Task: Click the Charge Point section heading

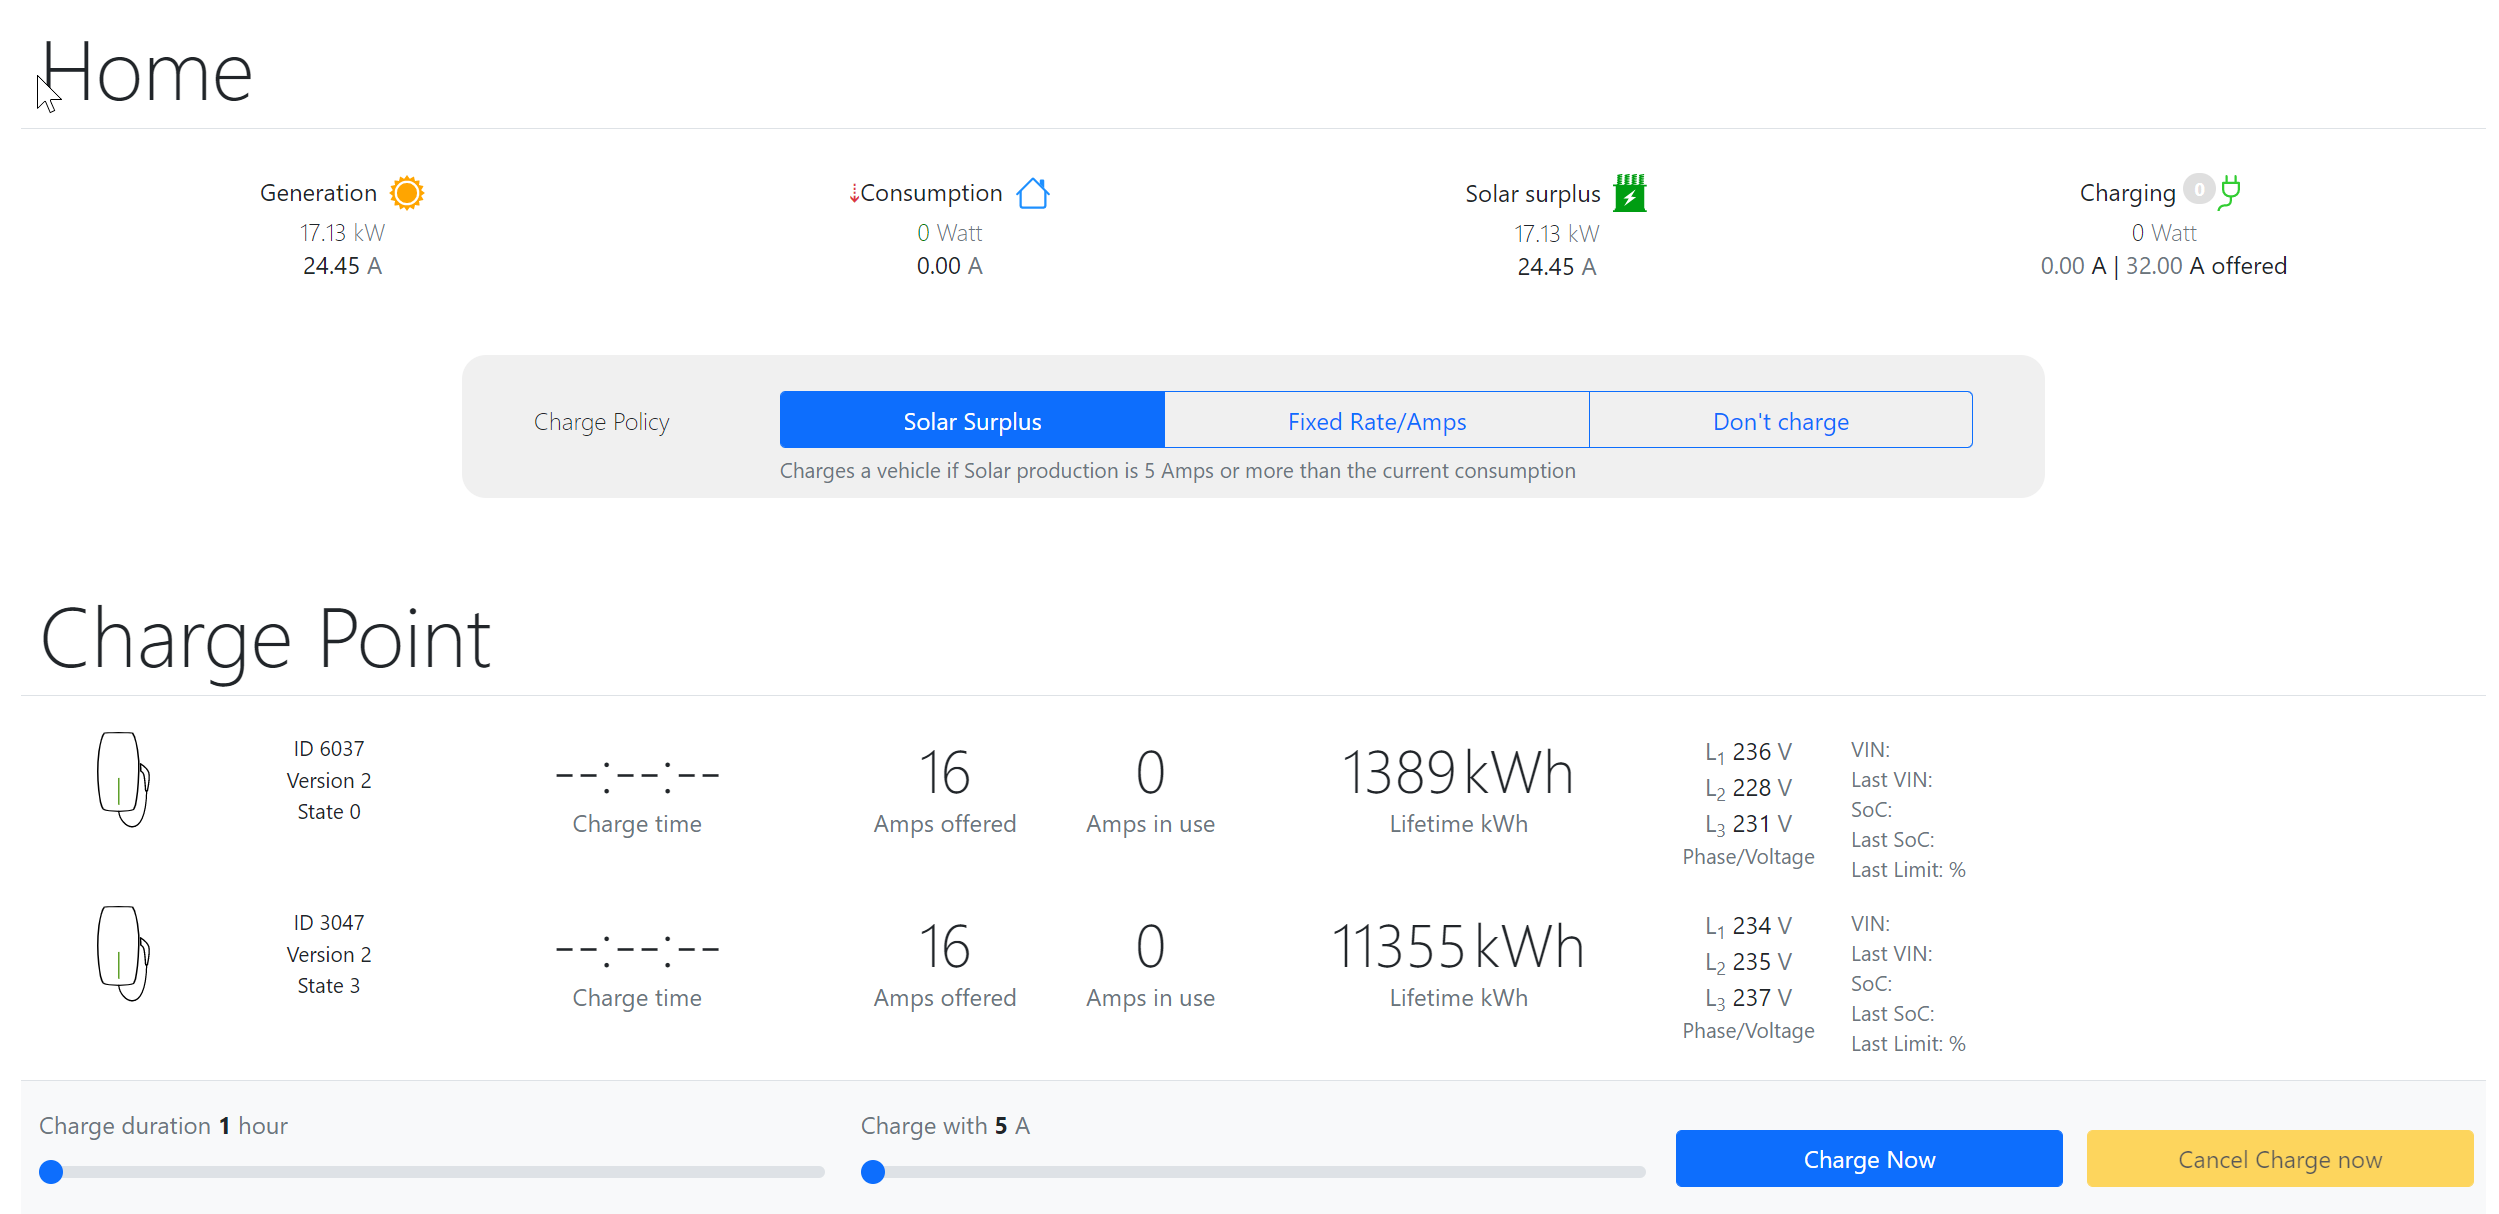Action: click(265, 639)
